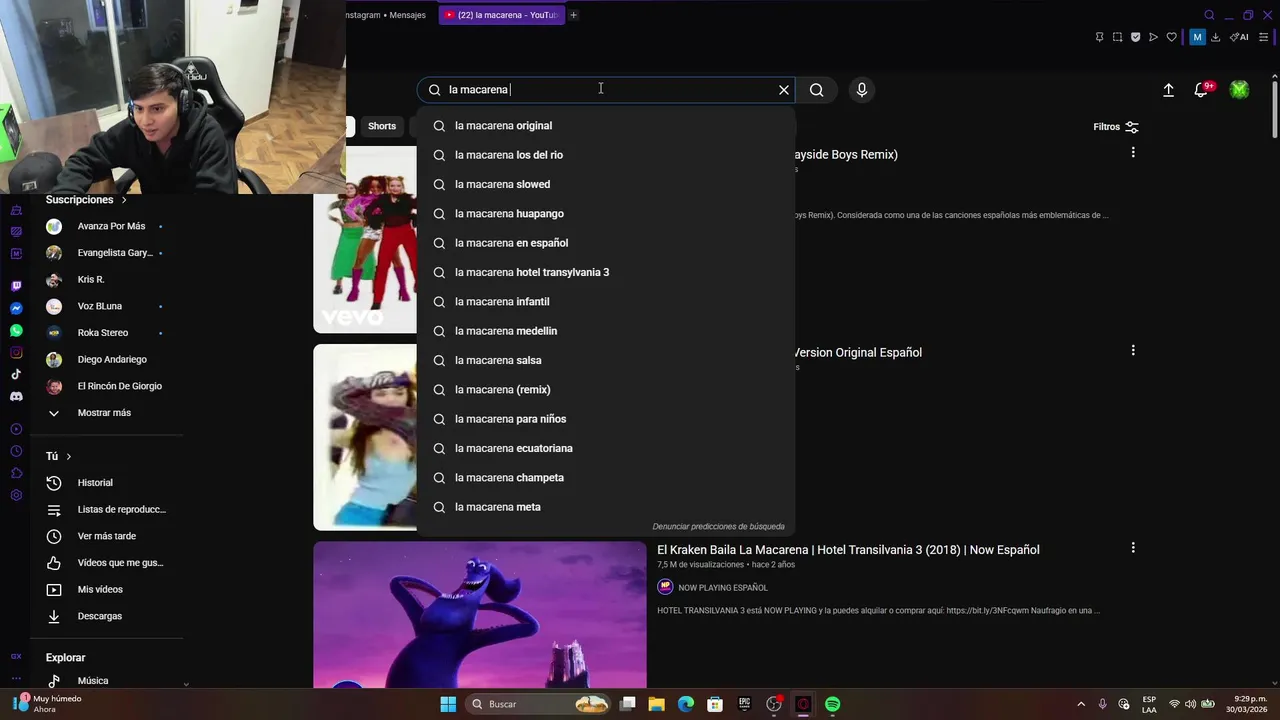Open Discord in the Opera GX sidebar

pos(16,396)
